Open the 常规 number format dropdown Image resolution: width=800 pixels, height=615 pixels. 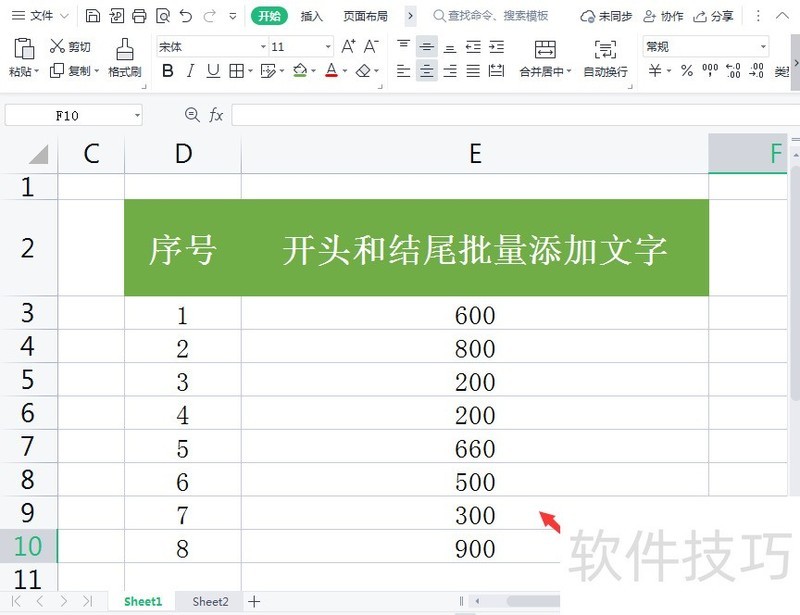click(763, 46)
